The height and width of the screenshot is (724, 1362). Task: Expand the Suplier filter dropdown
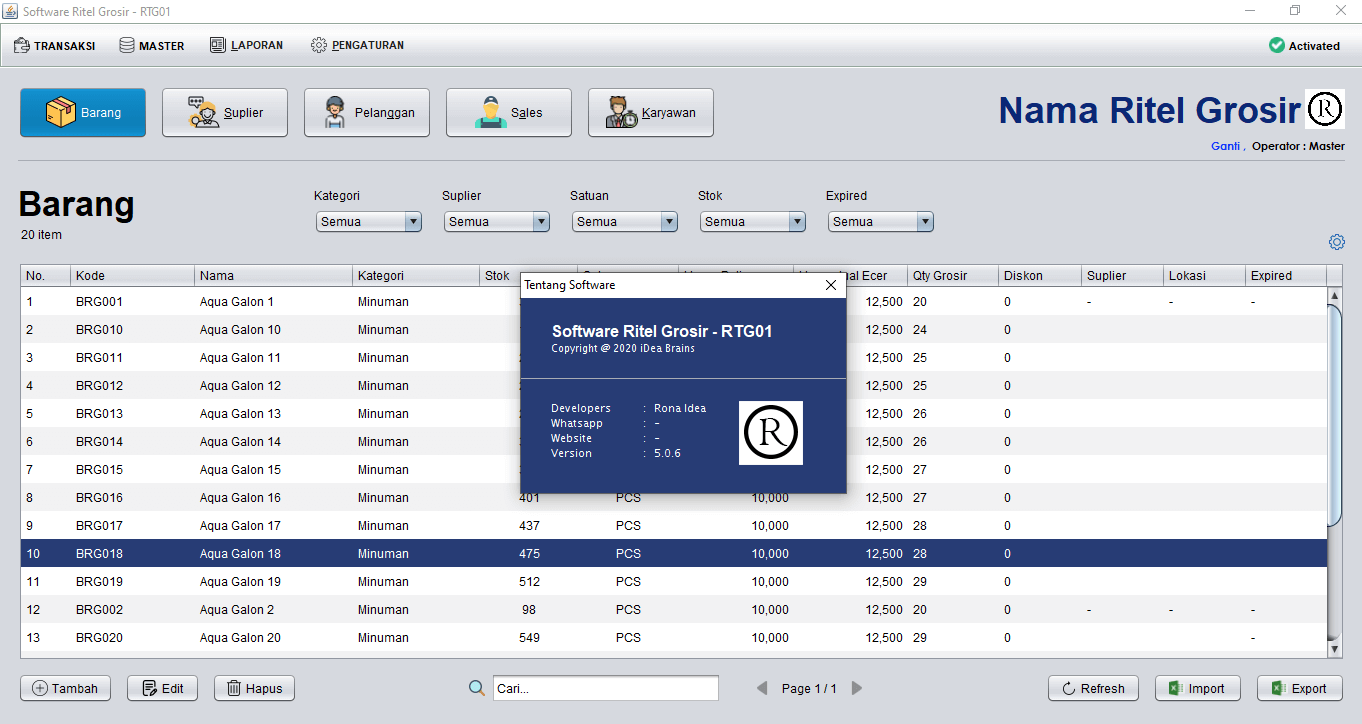[541, 222]
